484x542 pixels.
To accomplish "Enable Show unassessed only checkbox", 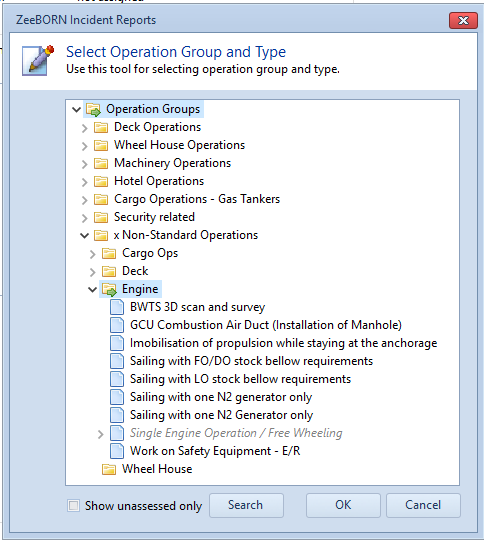I will [73, 506].
